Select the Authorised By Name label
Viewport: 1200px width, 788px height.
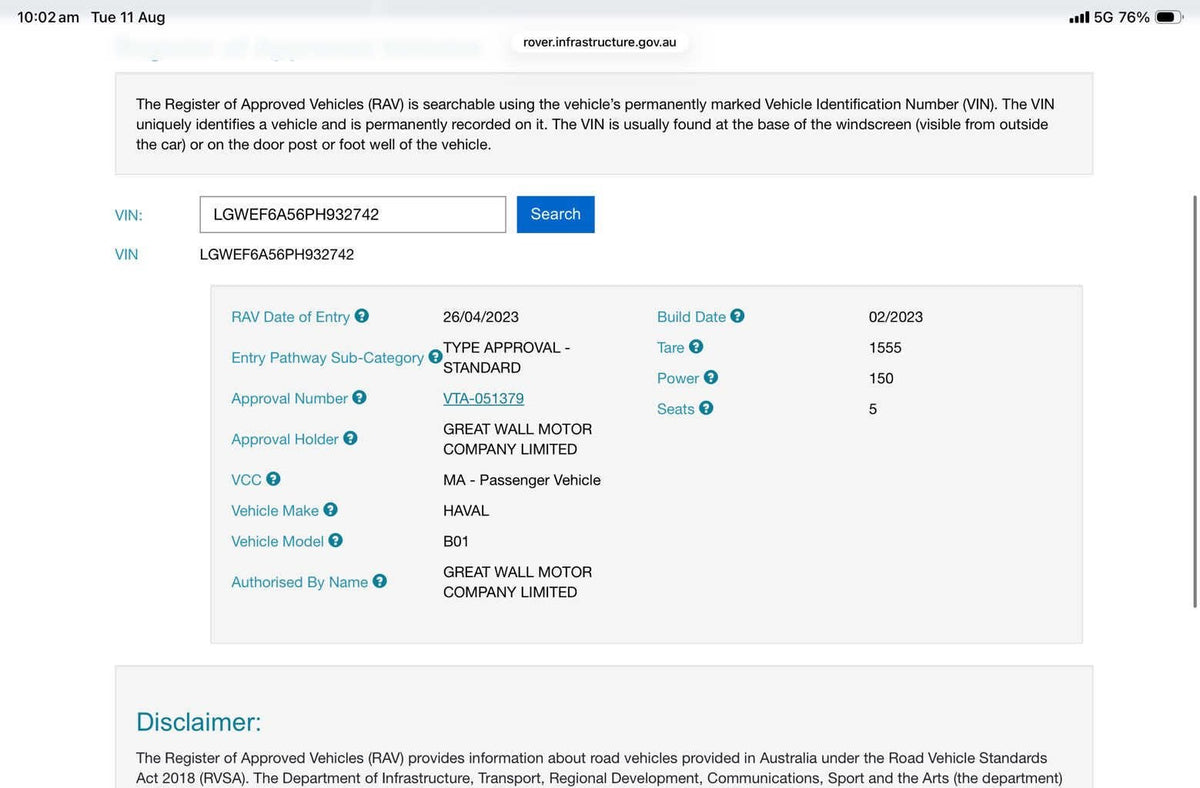(299, 582)
